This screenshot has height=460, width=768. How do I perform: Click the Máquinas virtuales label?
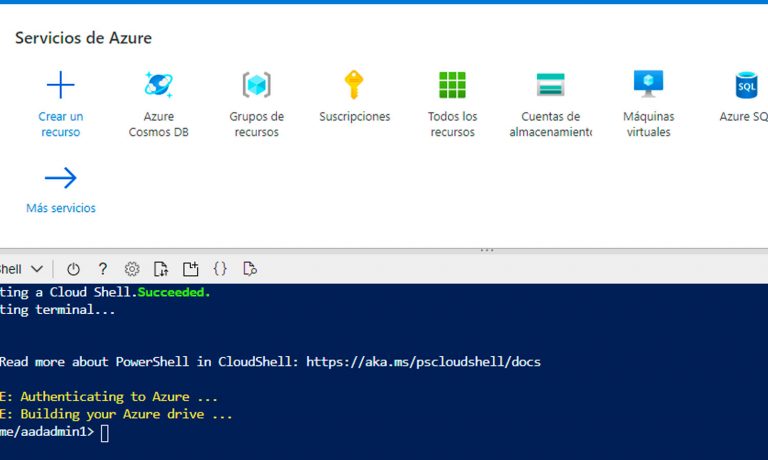(648, 124)
